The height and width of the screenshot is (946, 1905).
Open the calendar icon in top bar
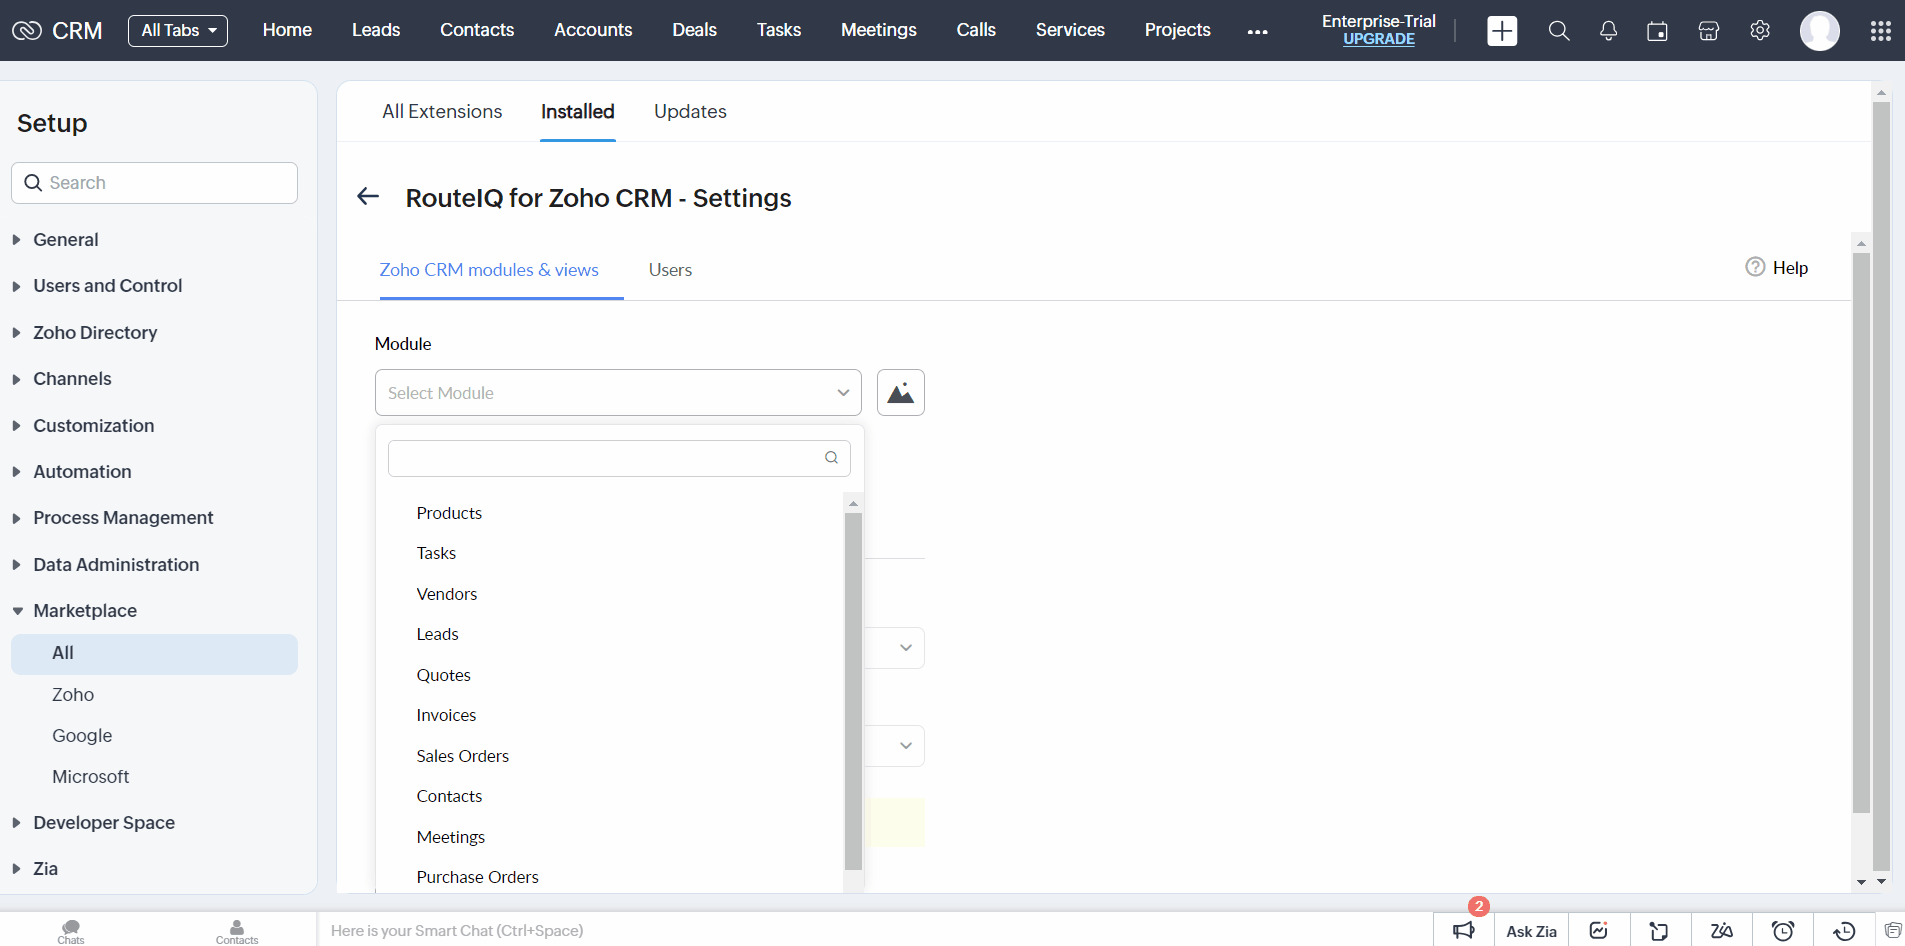click(1657, 31)
